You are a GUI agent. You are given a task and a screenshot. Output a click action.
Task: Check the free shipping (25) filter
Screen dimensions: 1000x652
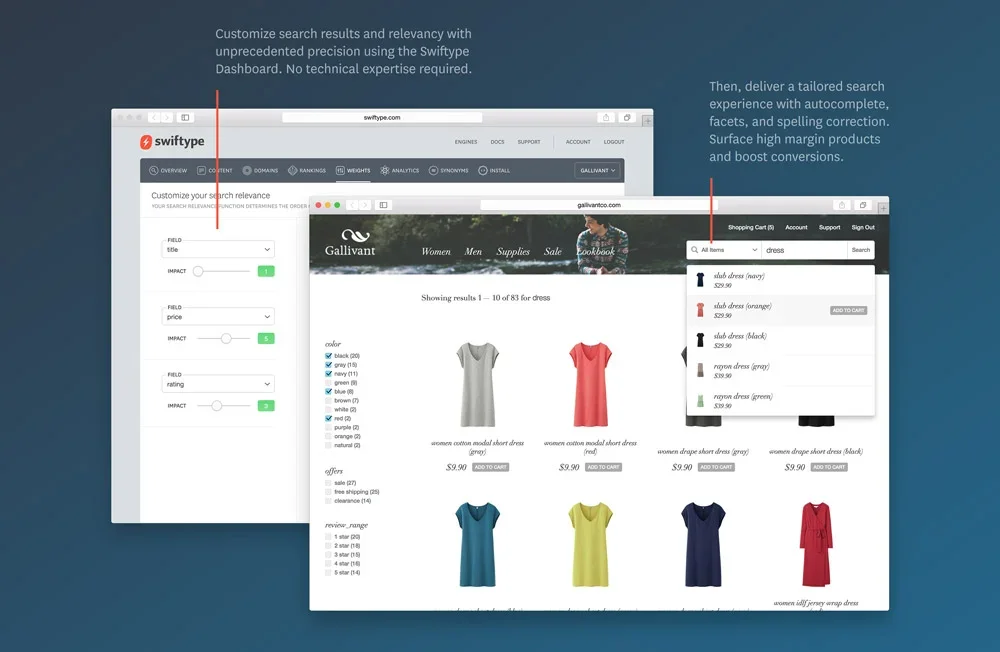coord(328,492)
